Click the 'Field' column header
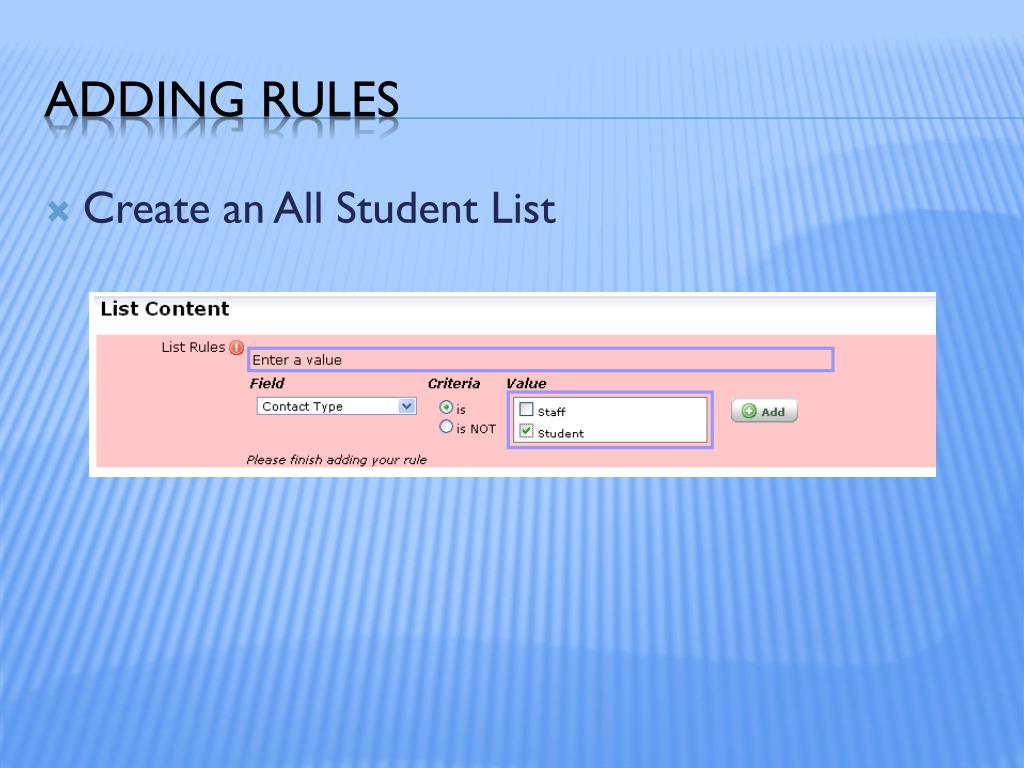1024x768 pixels. tap(266, 383)
